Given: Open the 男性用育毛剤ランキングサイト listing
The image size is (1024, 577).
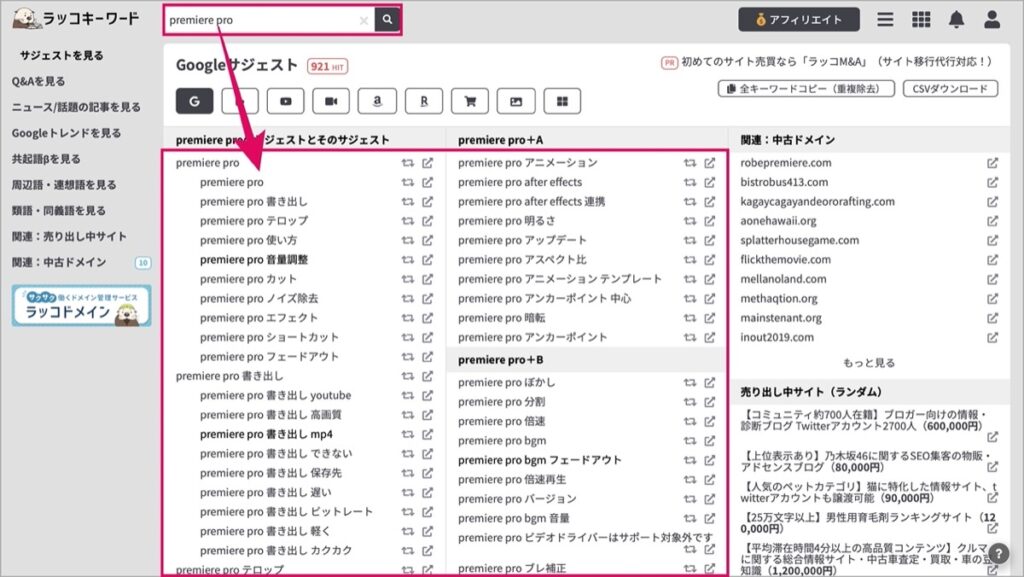Looking at the screenshot, I should pyautogui.click(x=869, y=523).
